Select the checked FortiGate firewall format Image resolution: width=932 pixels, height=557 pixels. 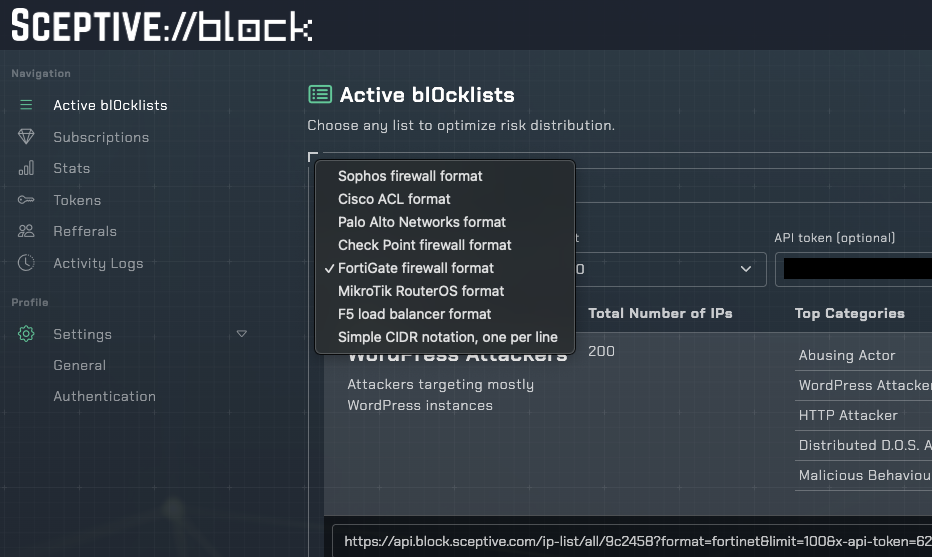coord(416,268)
